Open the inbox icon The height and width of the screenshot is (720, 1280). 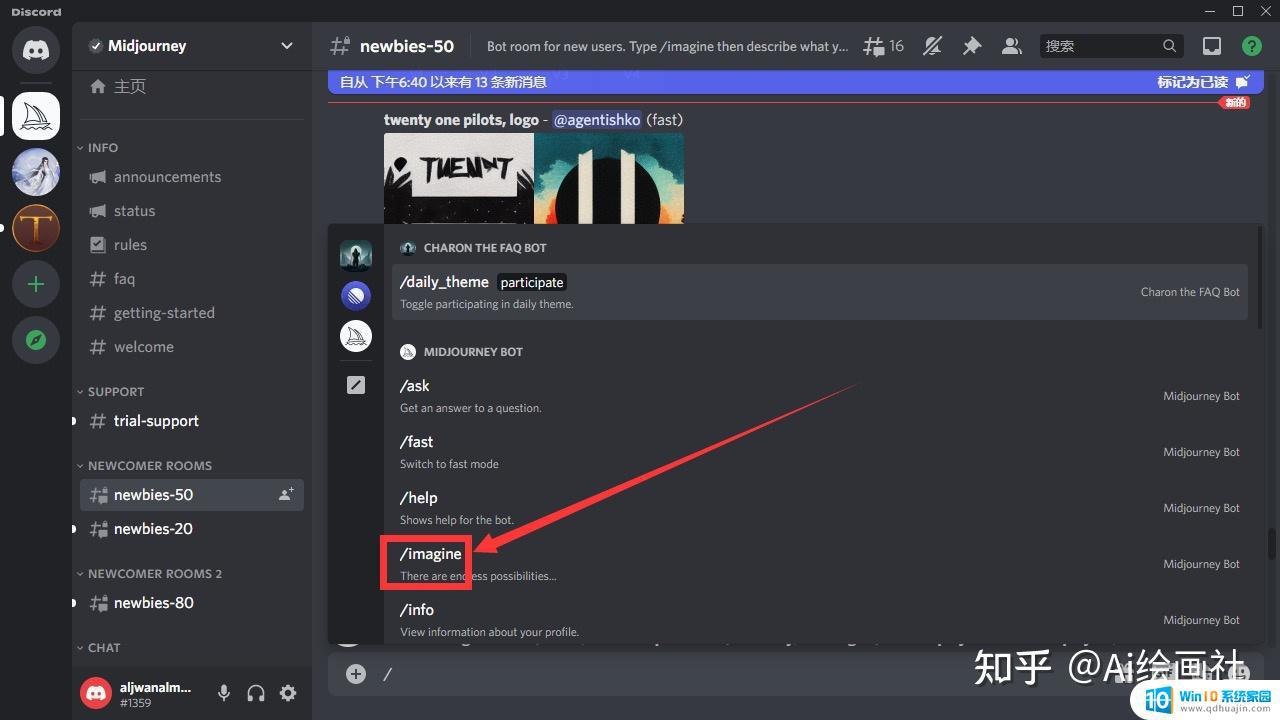click(x=1212, y=46)
